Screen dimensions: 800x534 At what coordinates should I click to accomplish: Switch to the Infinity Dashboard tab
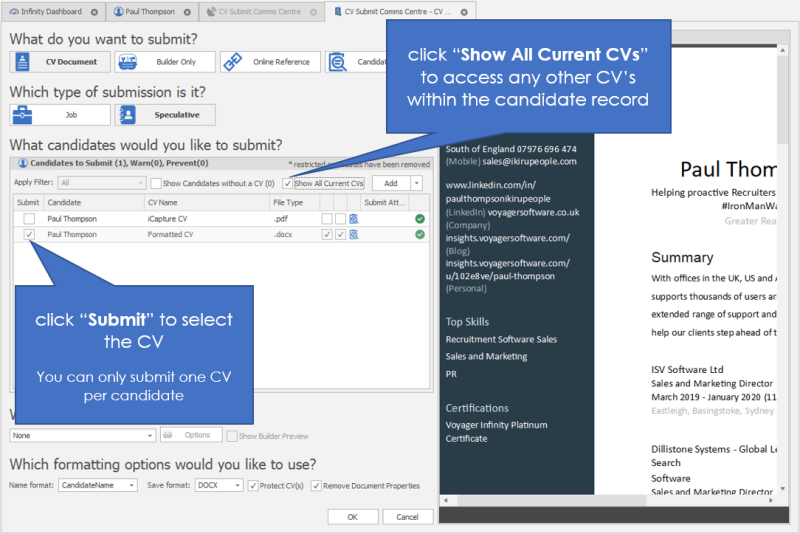point(48,12)
